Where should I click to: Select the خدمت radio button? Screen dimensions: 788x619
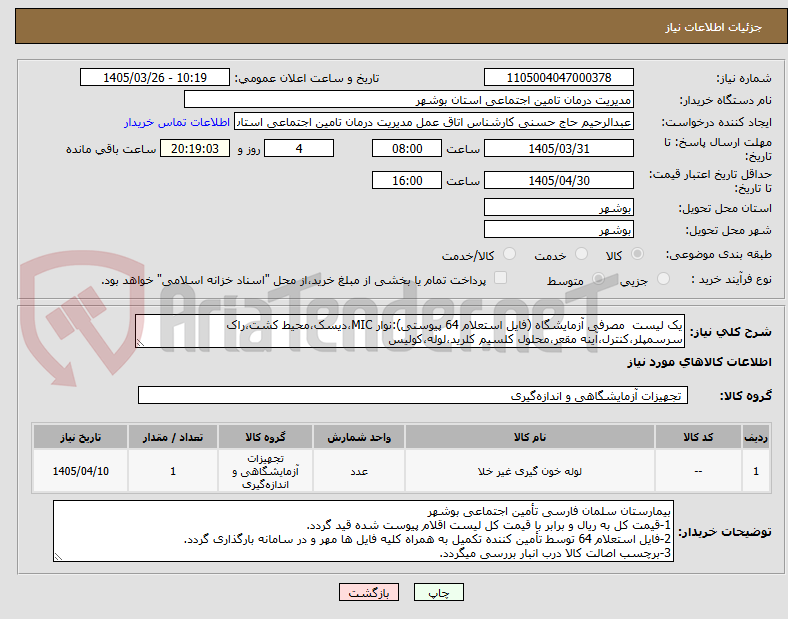tap(581, 254)
